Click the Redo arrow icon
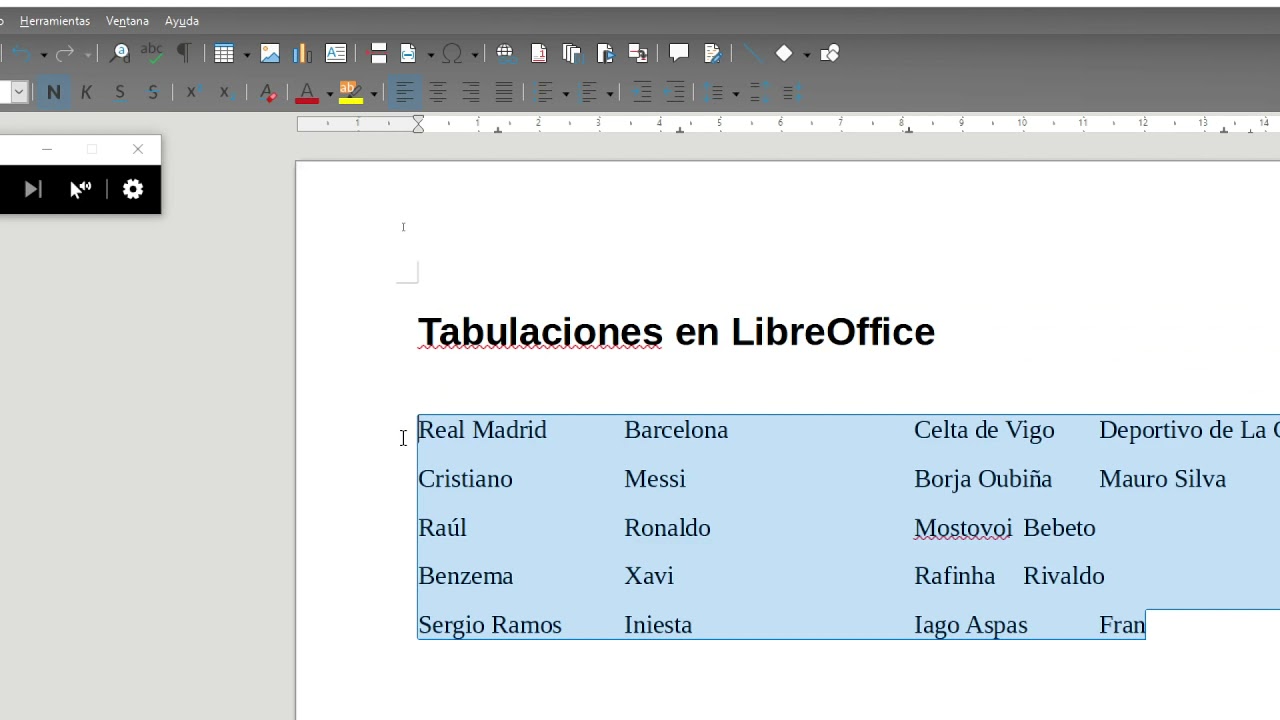 (65, 54)
